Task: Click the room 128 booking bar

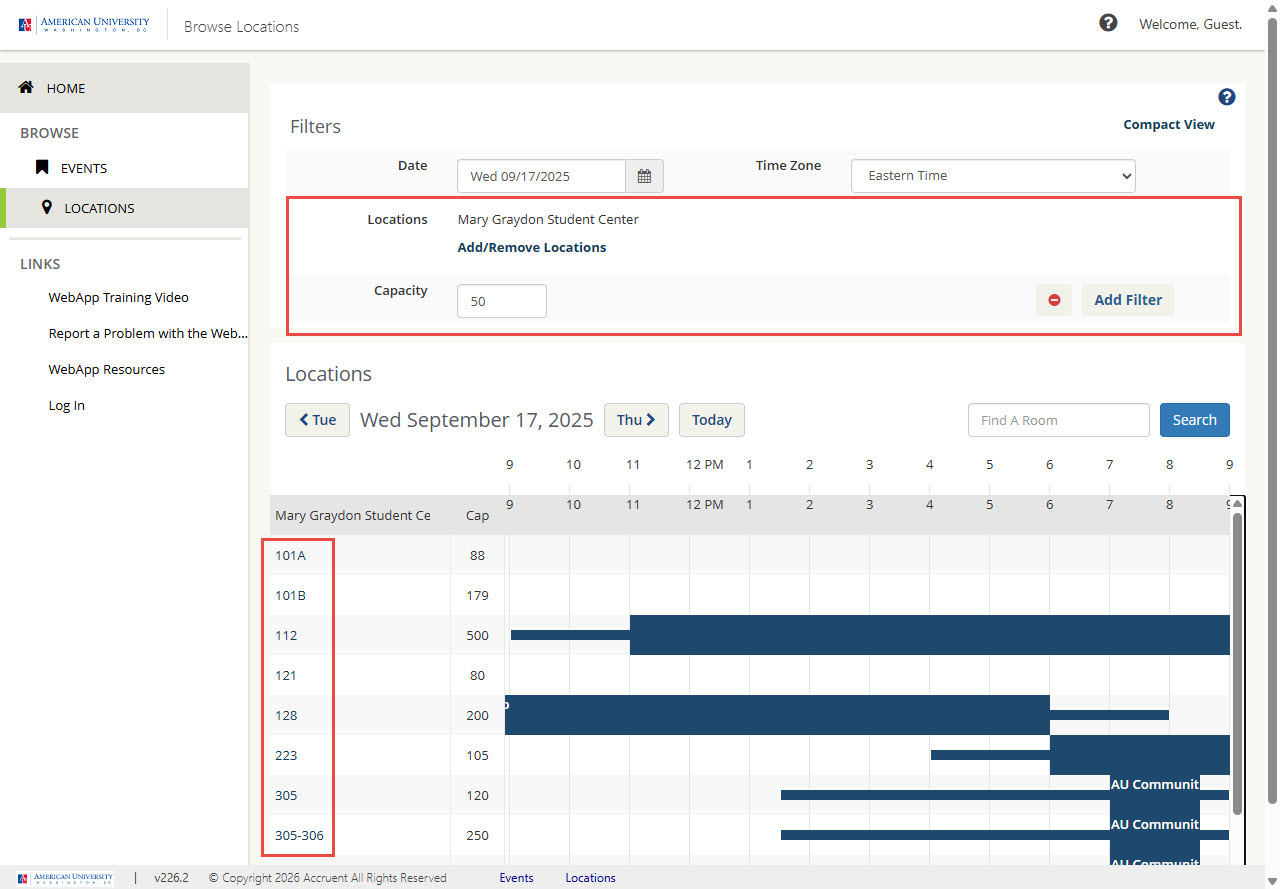Action: click(777, 715)
